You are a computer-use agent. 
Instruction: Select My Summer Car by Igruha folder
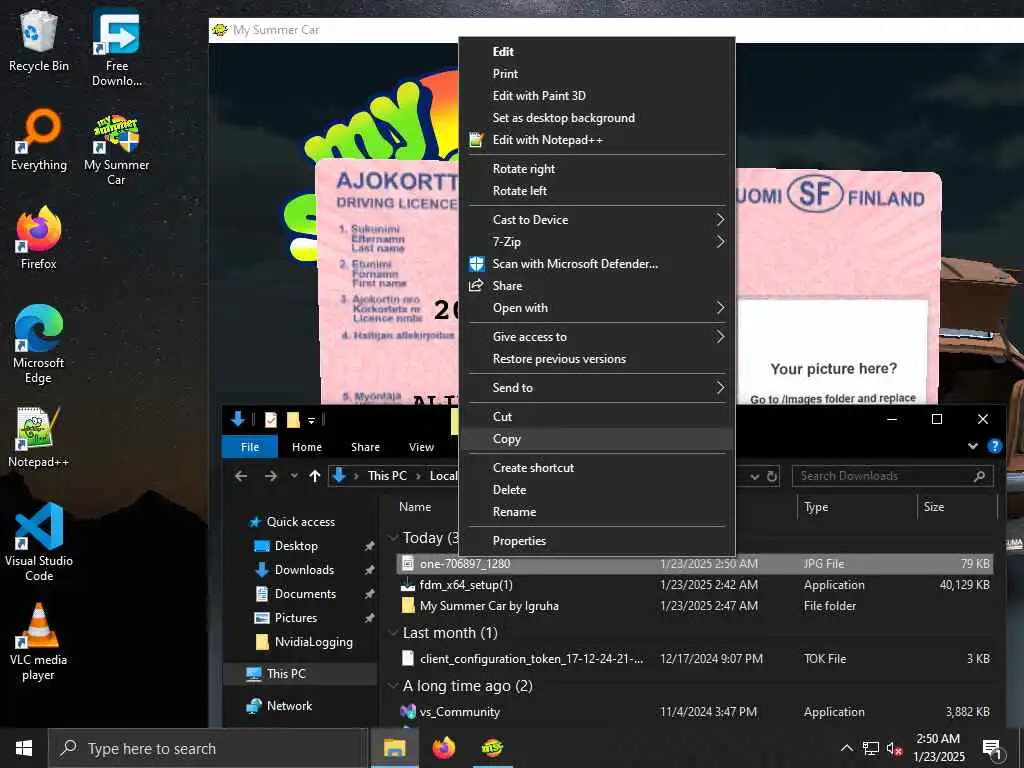point(696,606)
